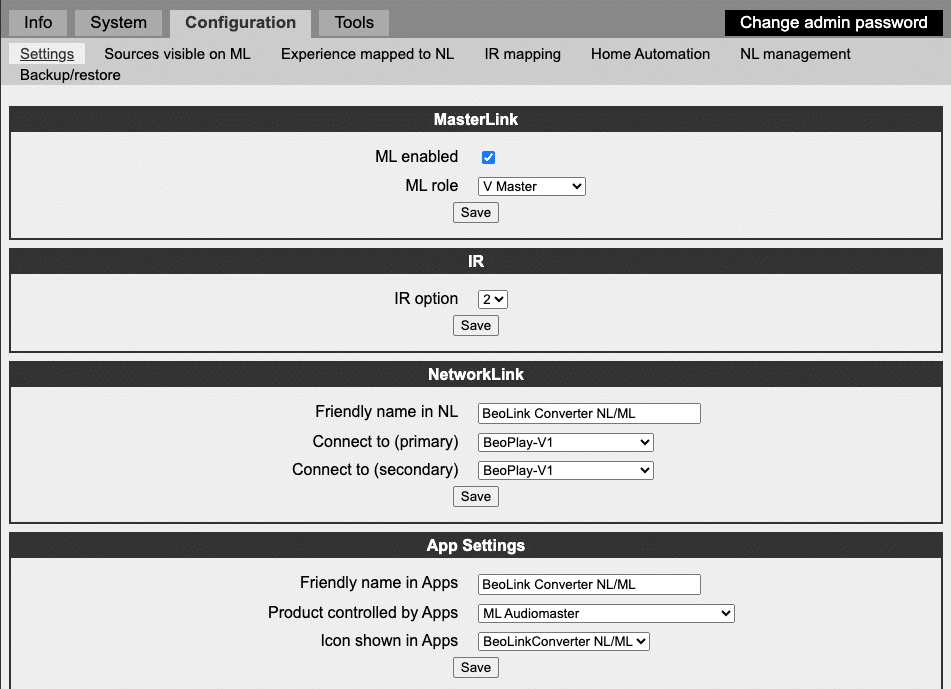The image size is (951, 689).
Task: Save the MasterLink settings
Action: tap(476, 212)
